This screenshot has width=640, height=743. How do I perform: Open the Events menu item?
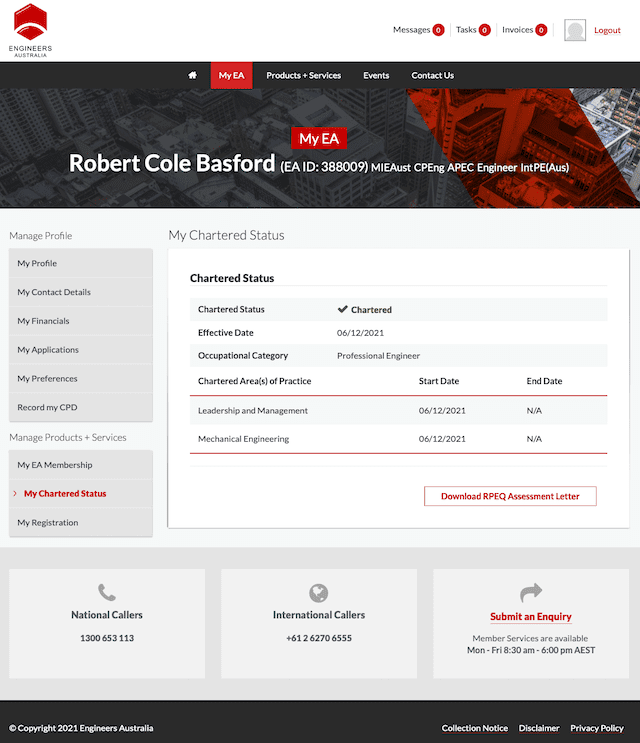tap(376, 75)
